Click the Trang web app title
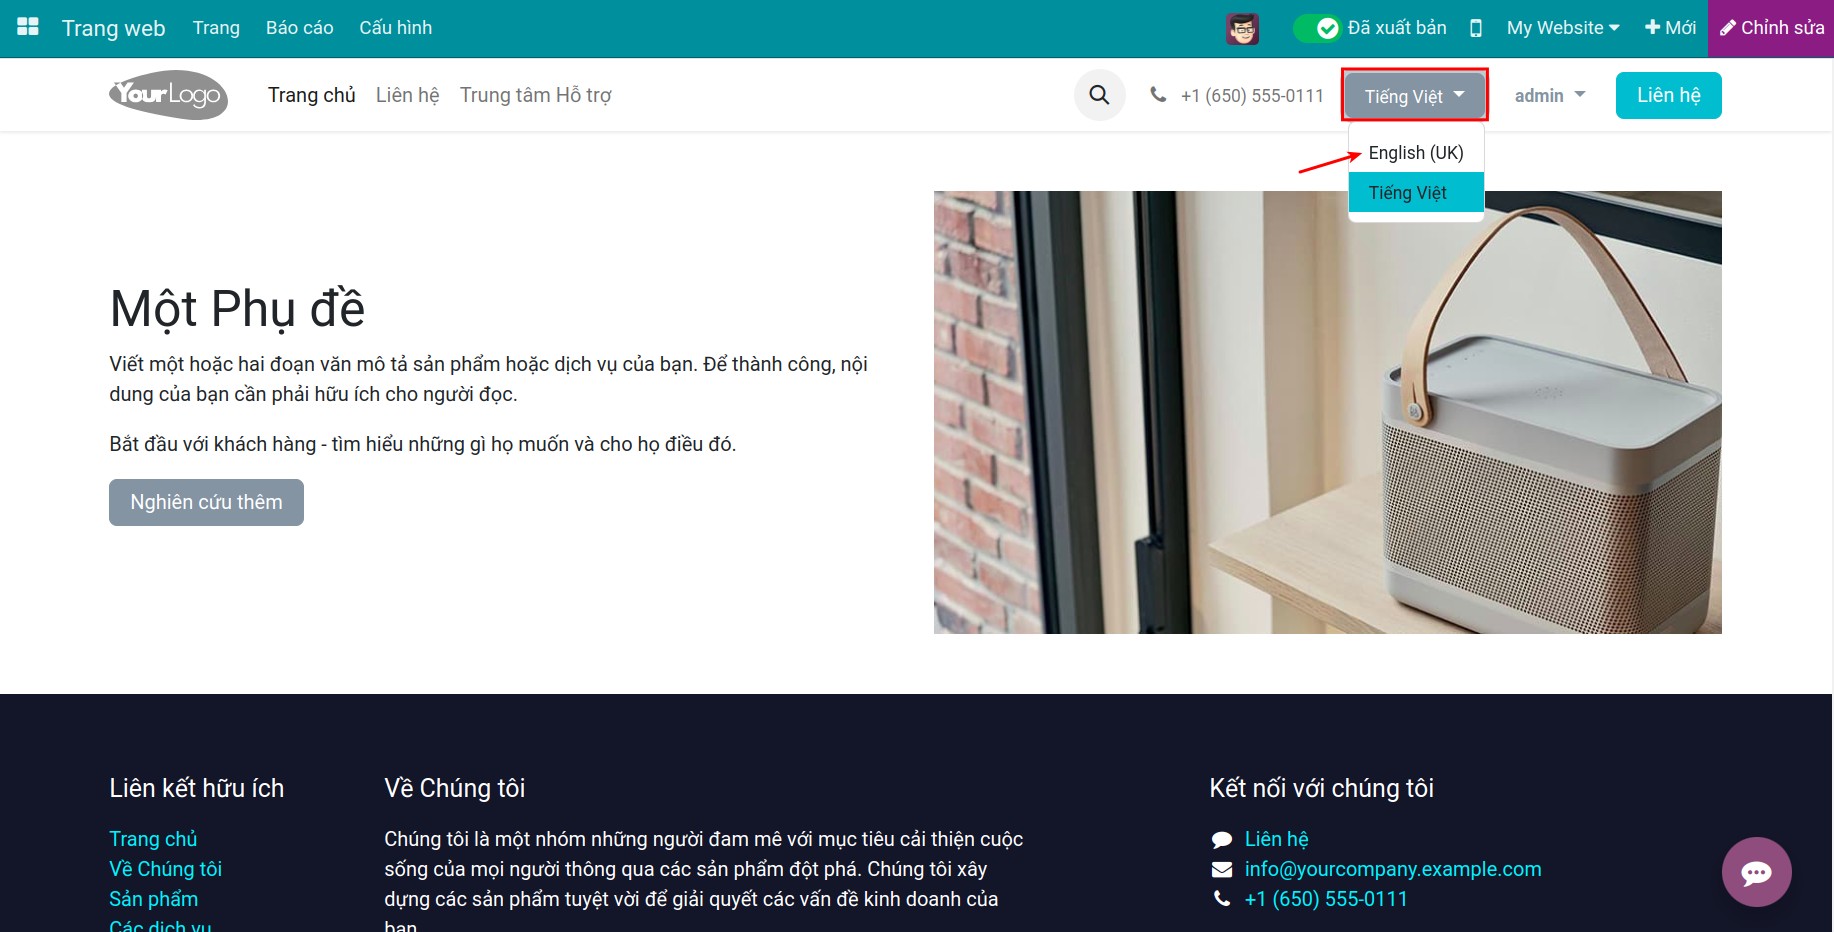The width and height of the screenshot is (1834, 932). click(x=114, y=28)
